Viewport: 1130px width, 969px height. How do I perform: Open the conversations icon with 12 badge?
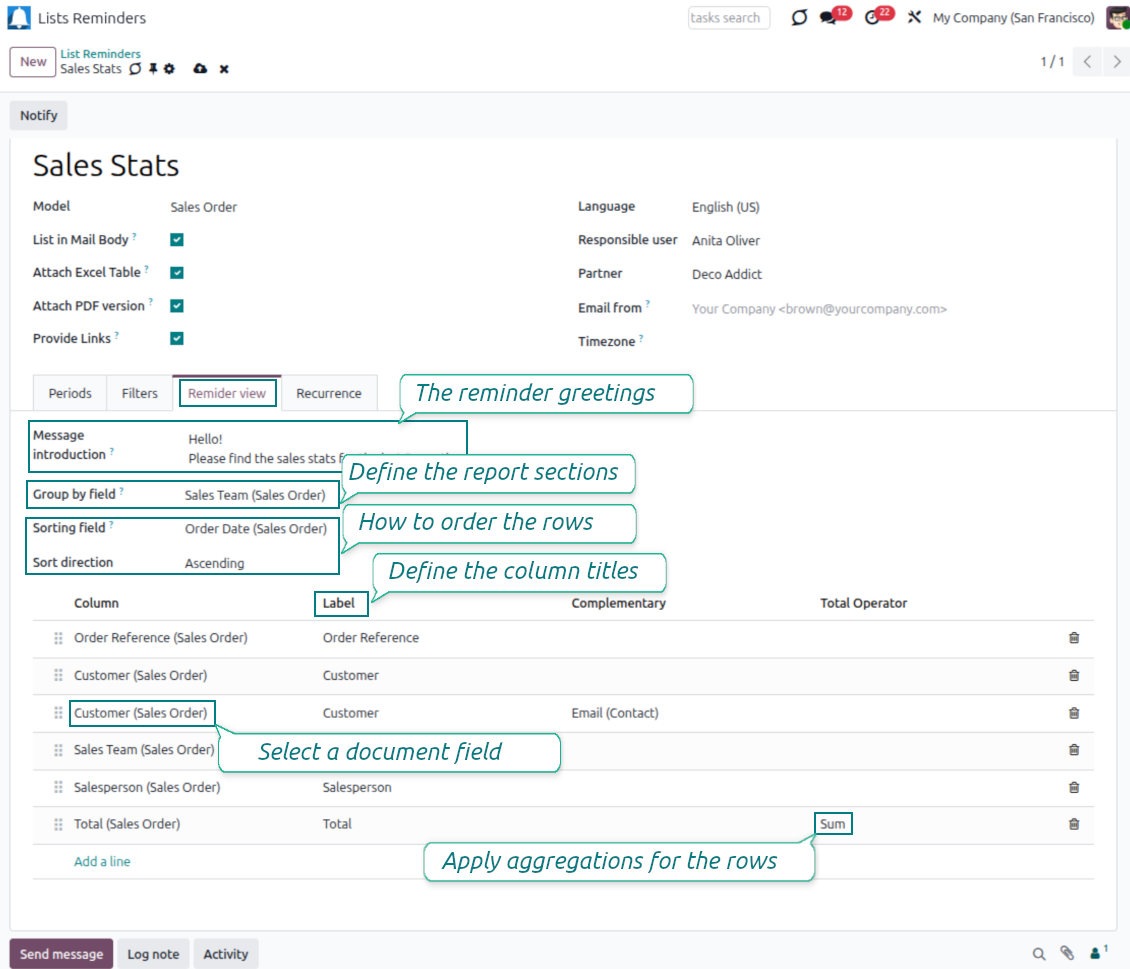(828, 18)
